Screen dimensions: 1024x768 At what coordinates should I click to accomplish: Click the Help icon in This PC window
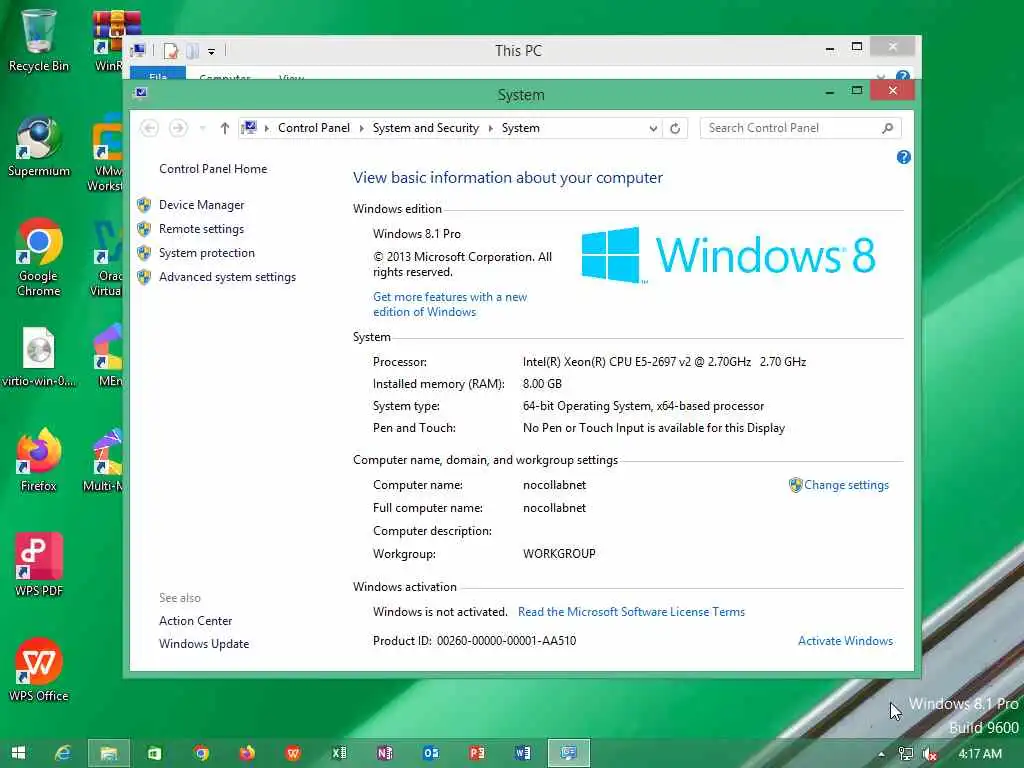[903, 76]
